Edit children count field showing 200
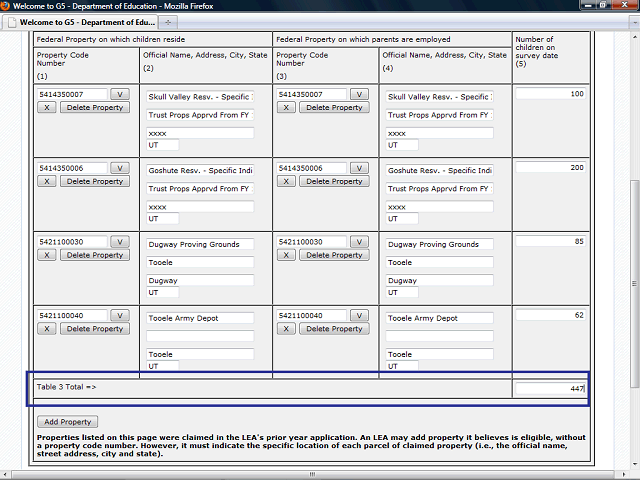The width and height of the screenshot is (640, 480). (x=551, y=167)
